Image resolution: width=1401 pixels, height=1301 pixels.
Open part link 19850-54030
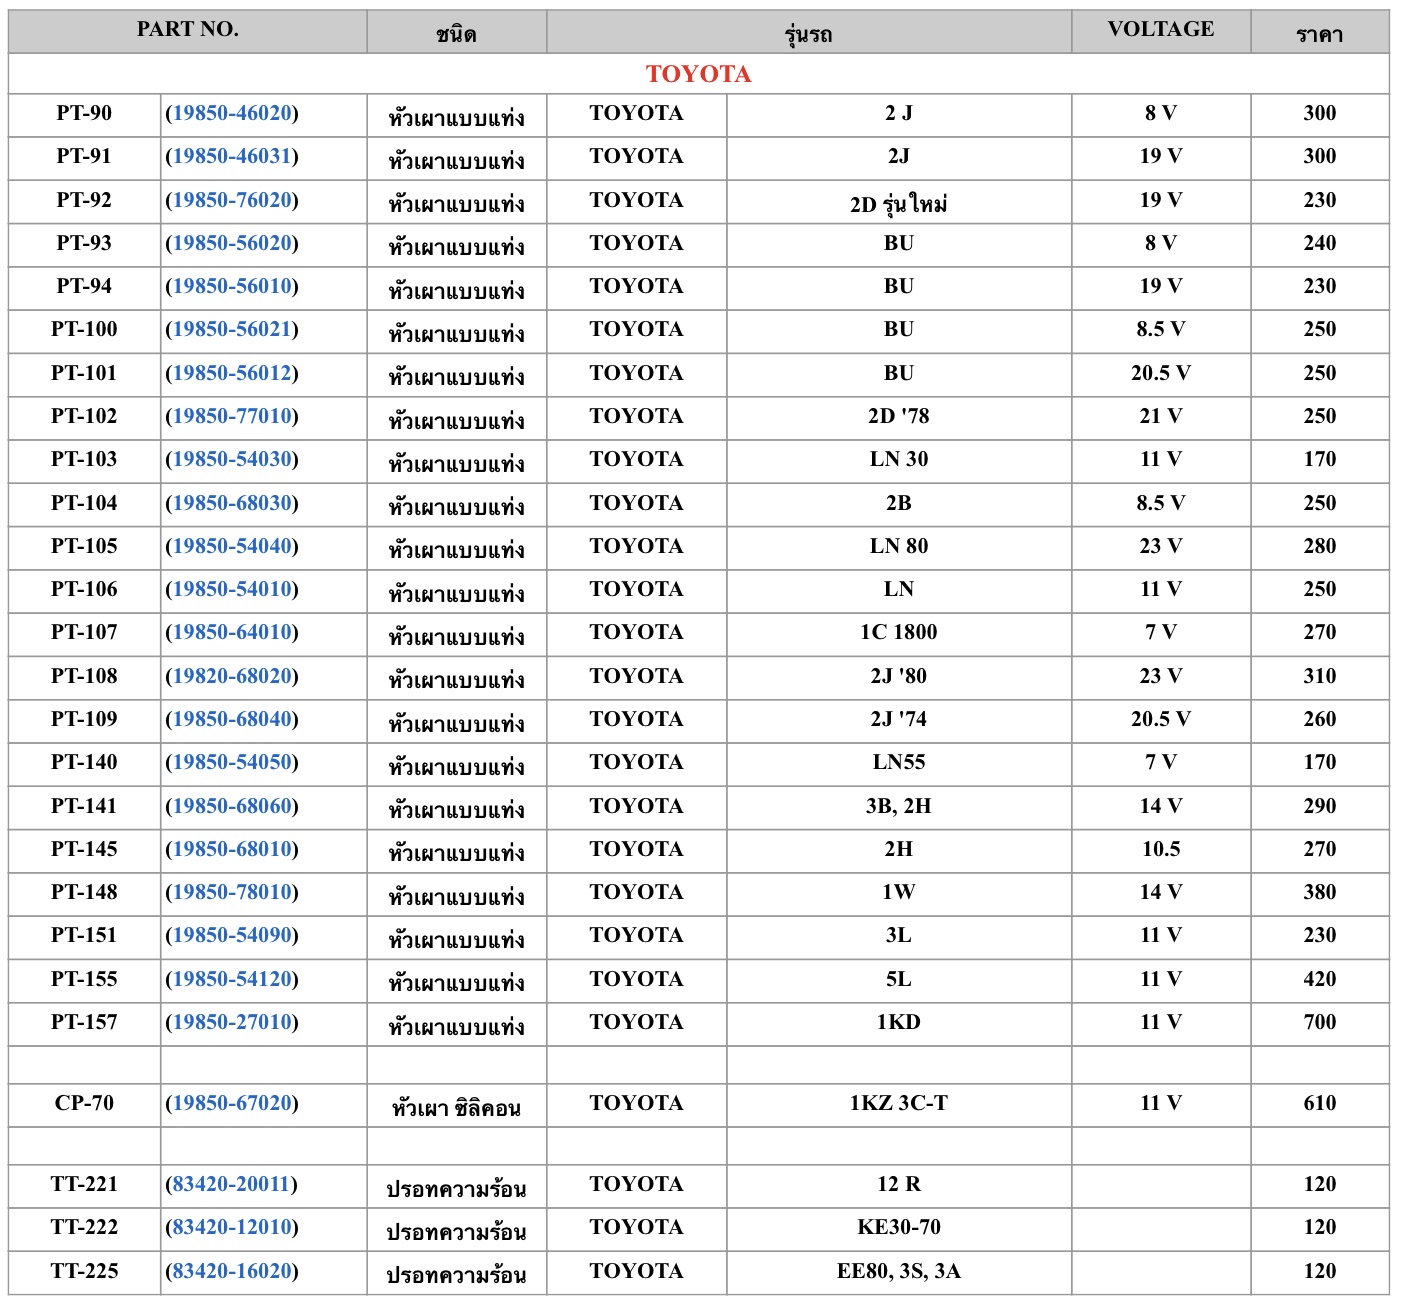(x=232, y=459)
